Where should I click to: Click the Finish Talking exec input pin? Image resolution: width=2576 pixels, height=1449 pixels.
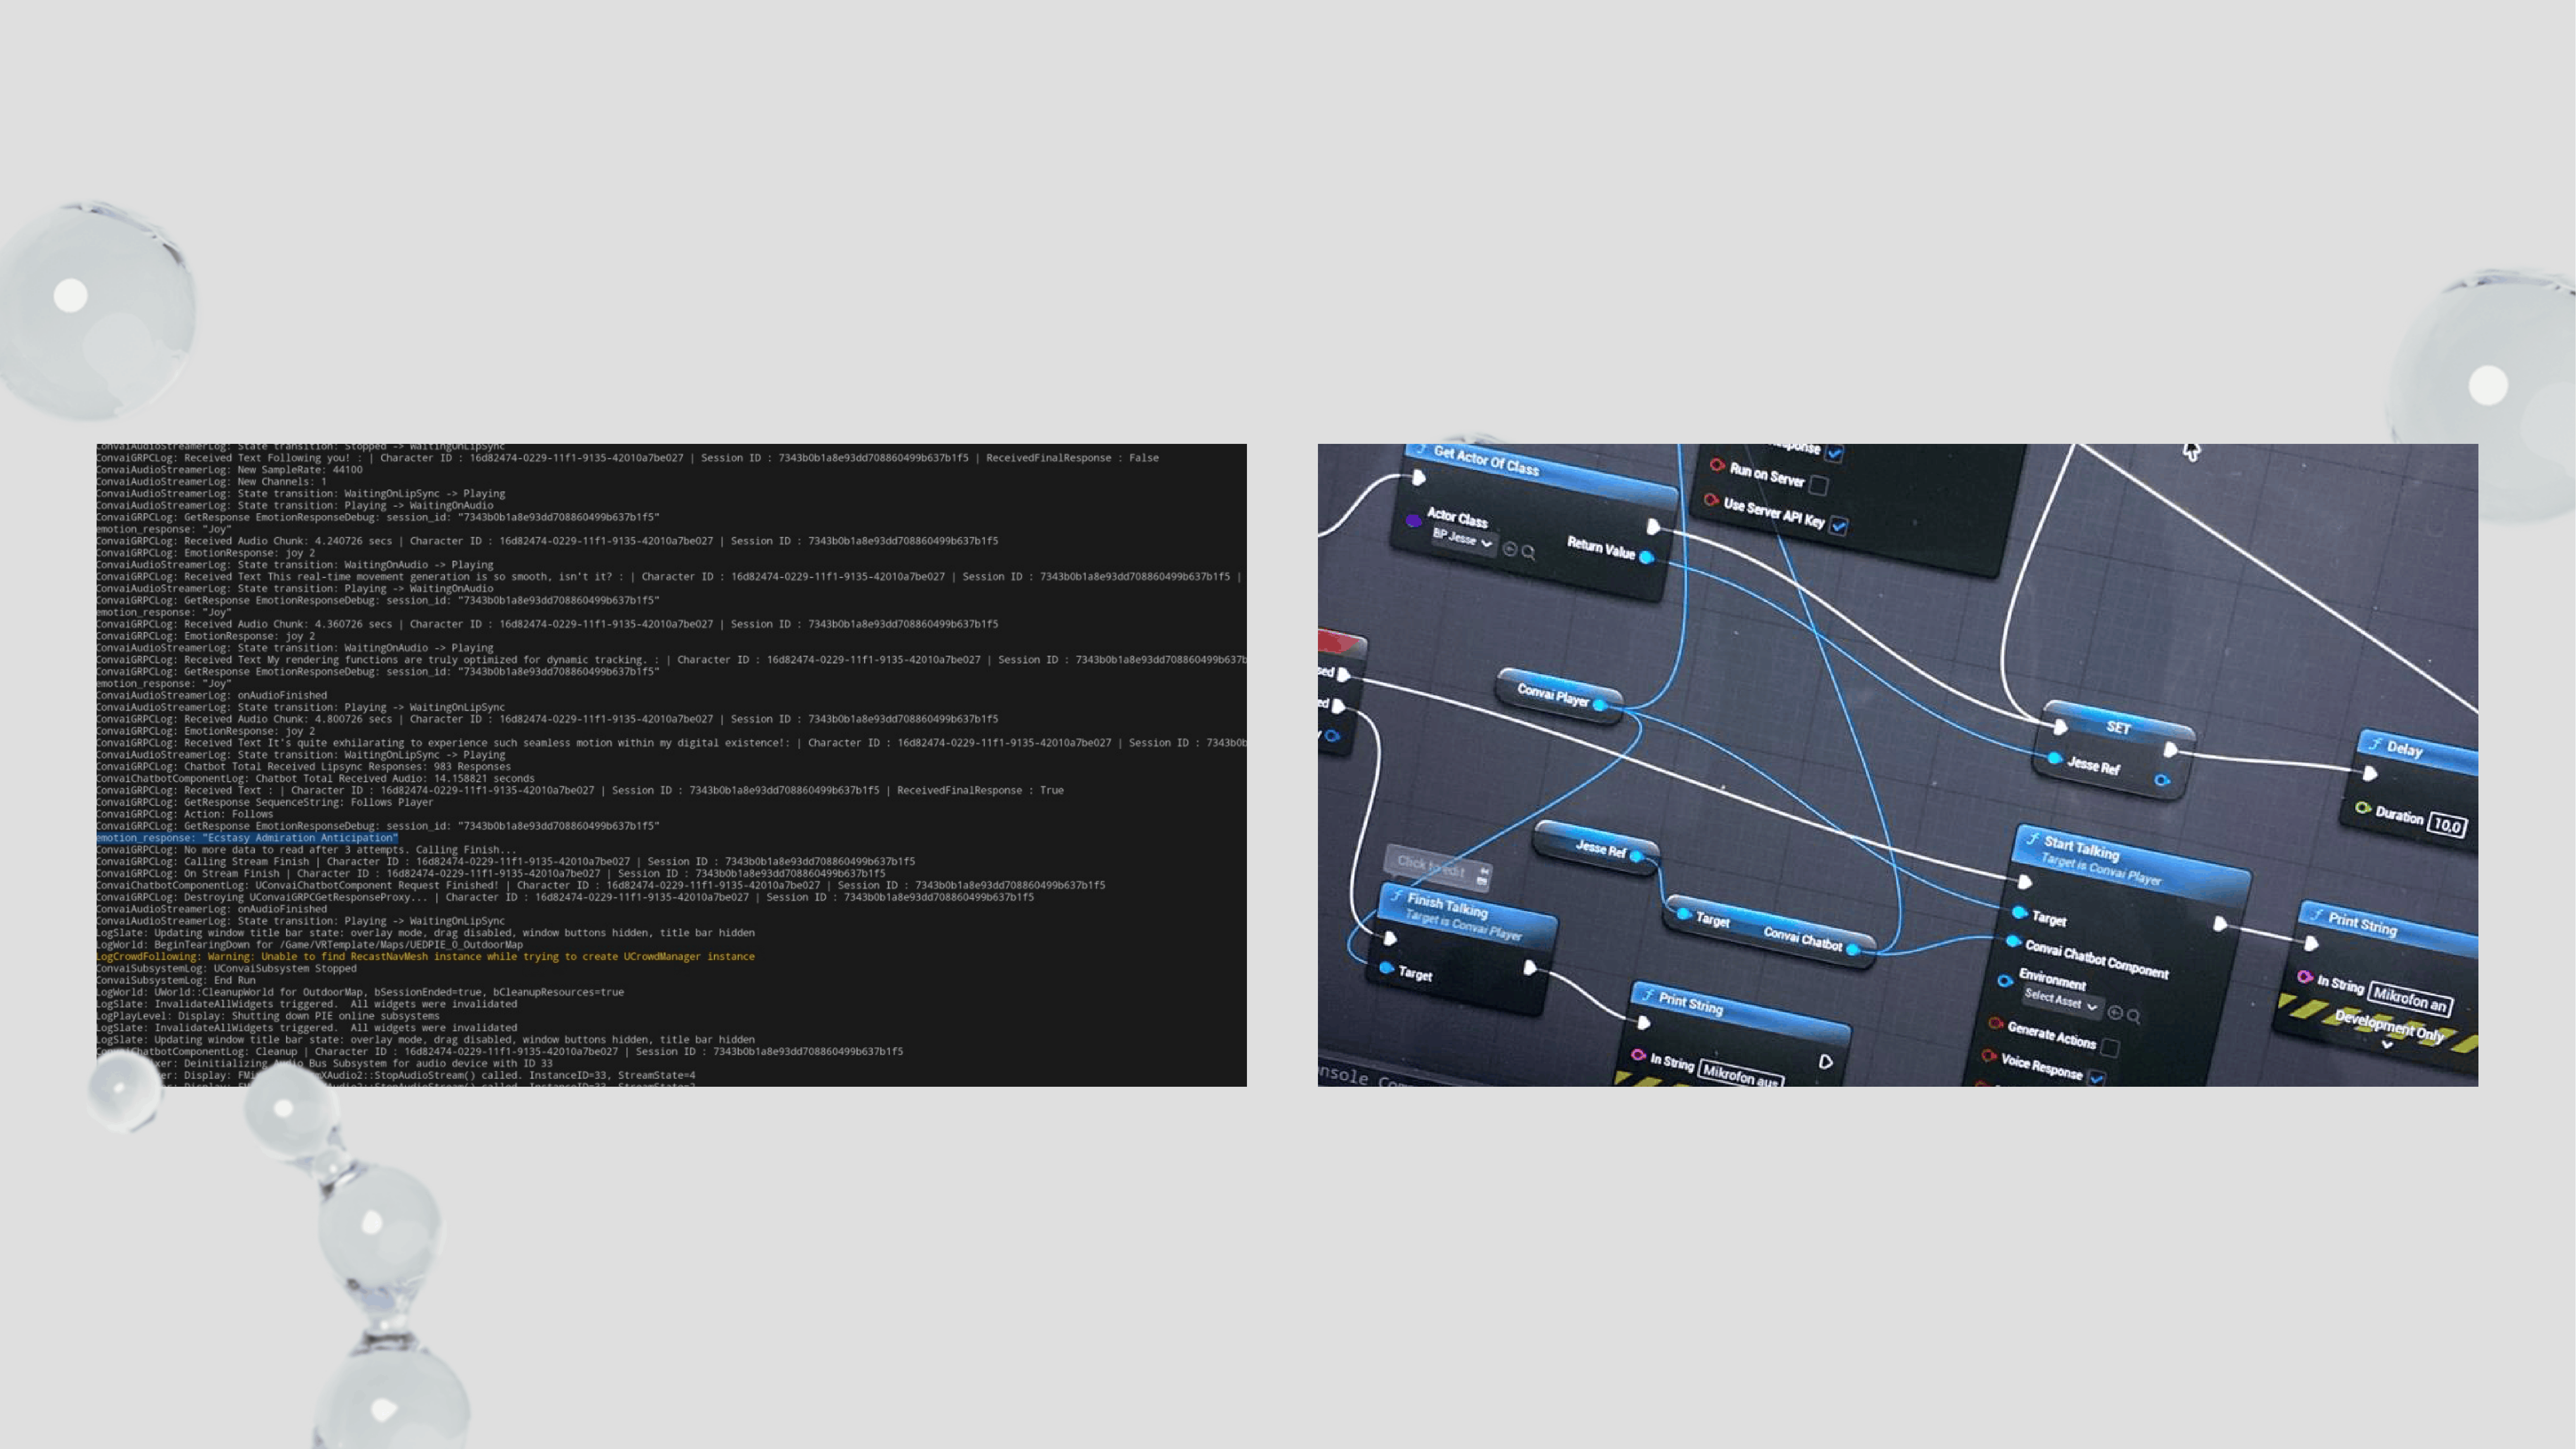[x=1390, y=938]
